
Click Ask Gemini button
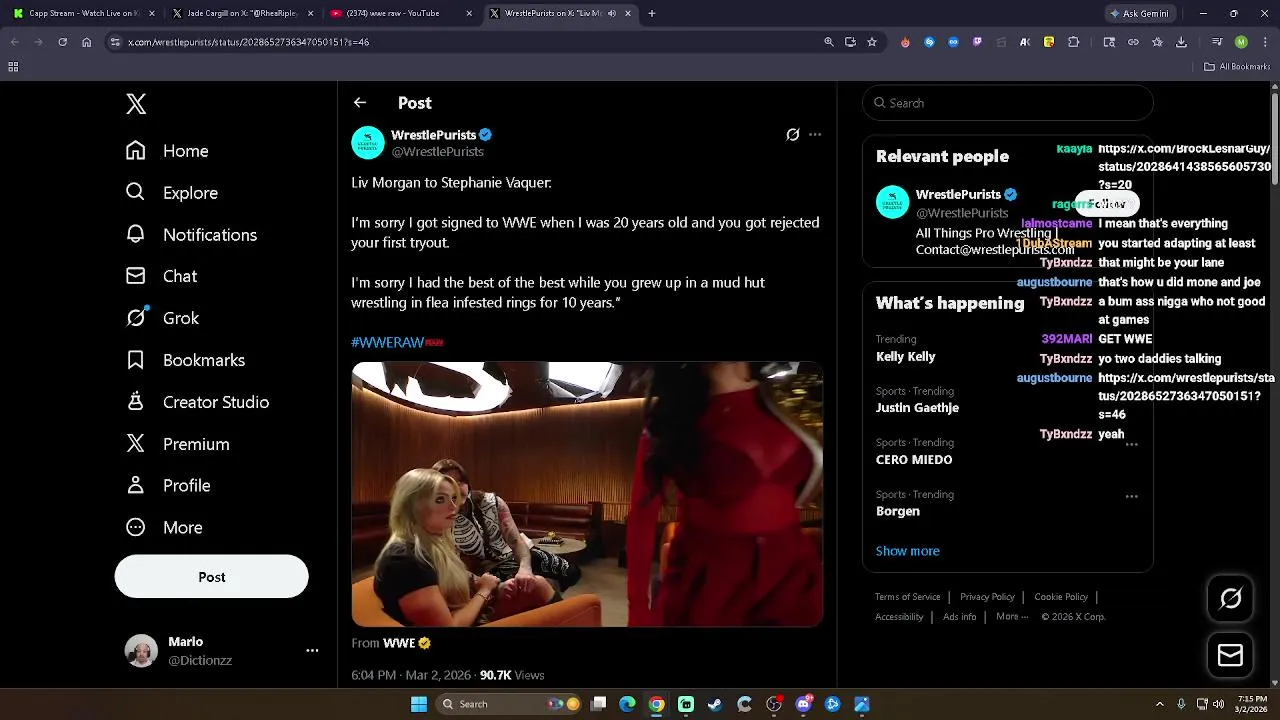tap(1139, 14)
